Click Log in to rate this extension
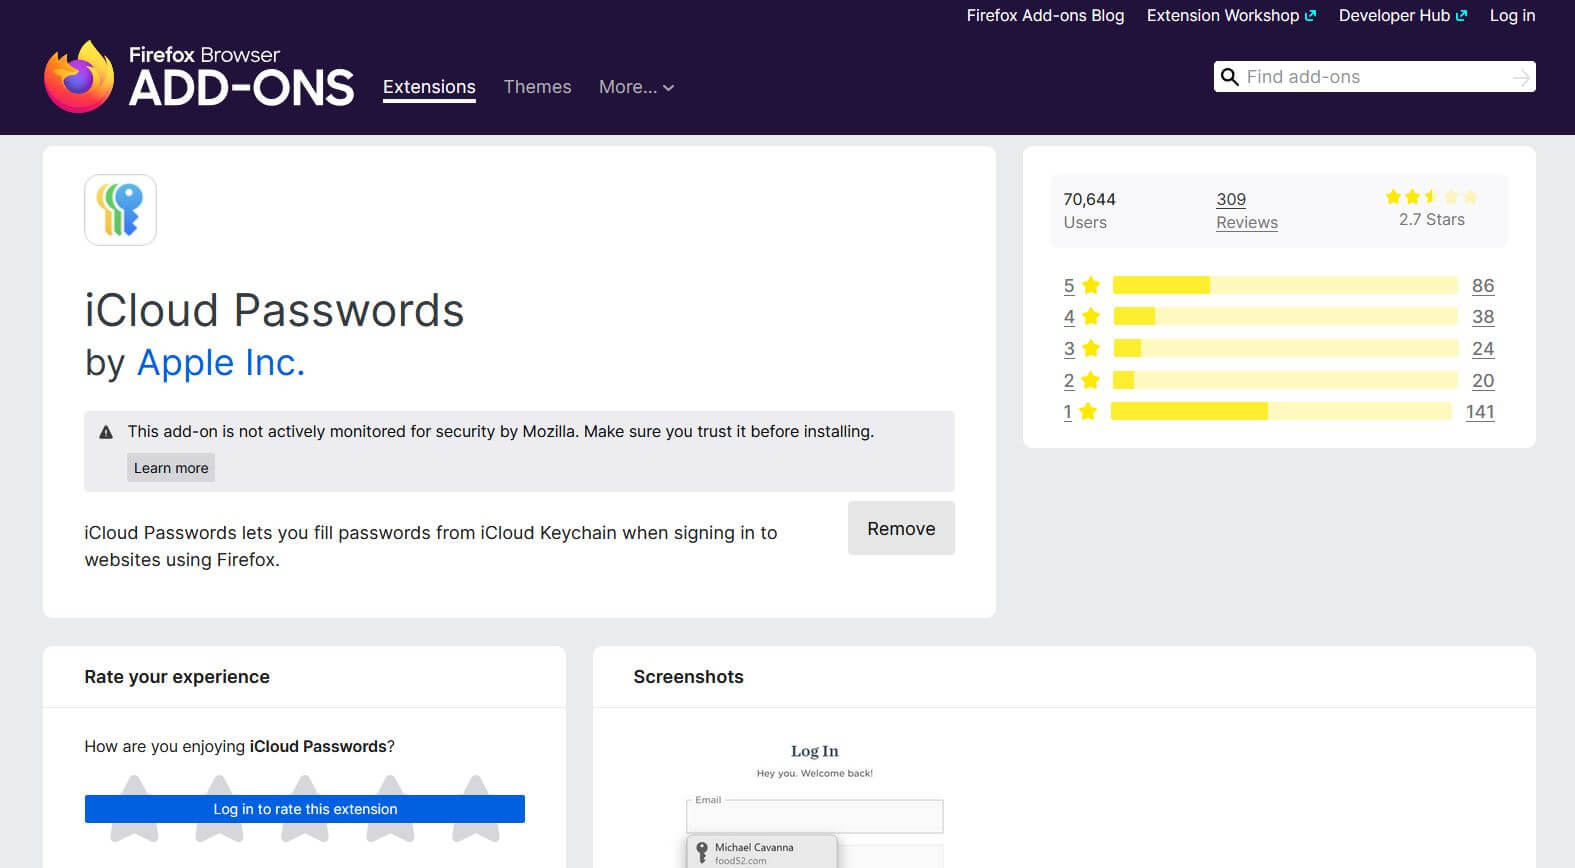 pos(305,809)
